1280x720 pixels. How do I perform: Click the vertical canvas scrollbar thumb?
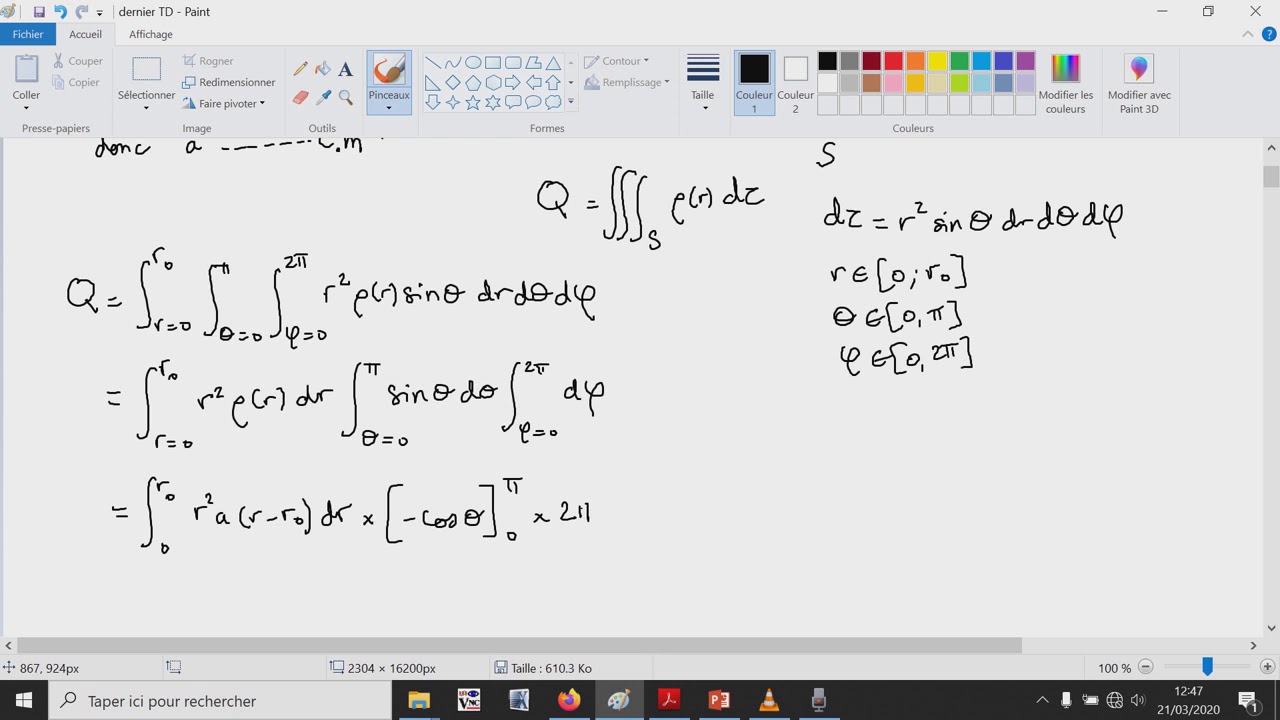click(x=1271, y=177)
